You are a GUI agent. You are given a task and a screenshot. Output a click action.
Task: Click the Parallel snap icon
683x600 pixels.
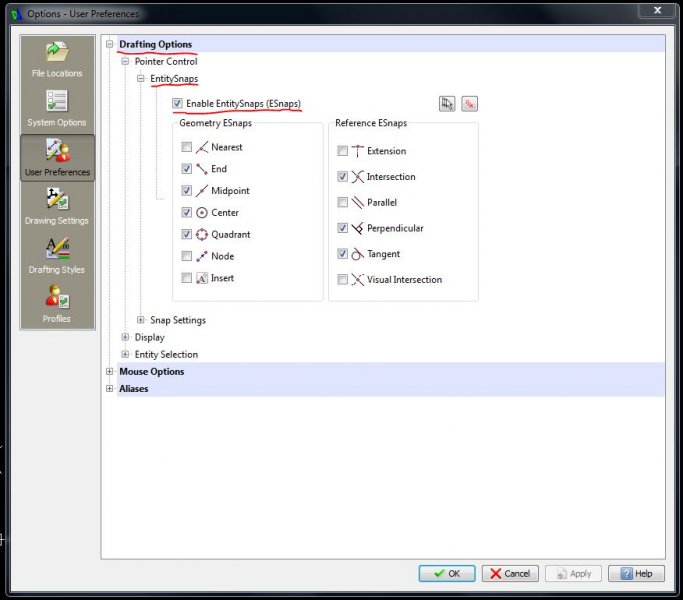pos(358,203)
